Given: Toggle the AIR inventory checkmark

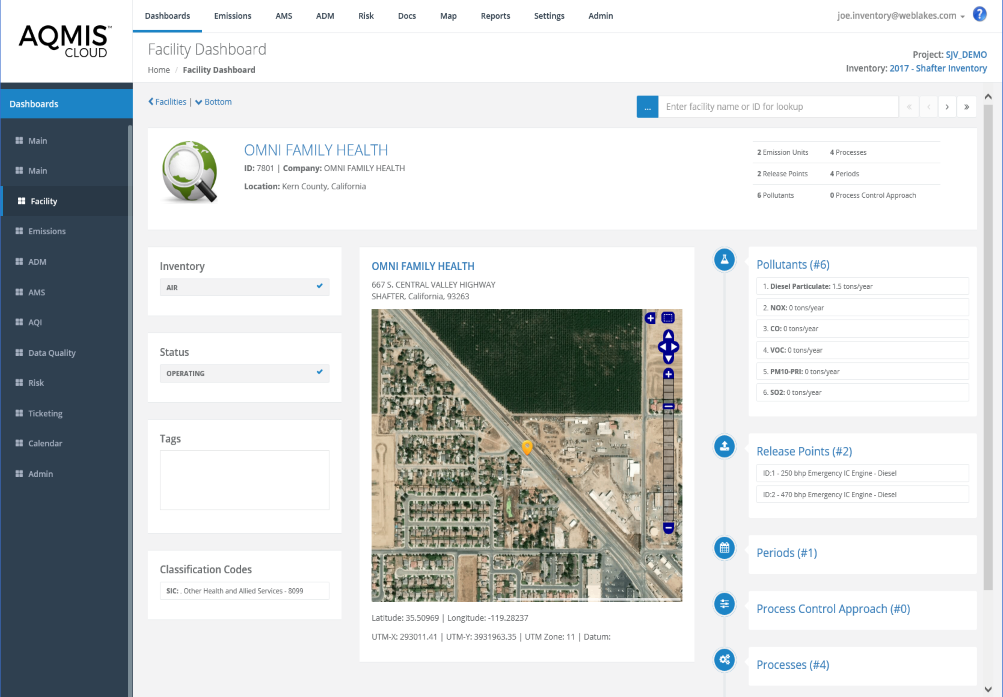Looking at the screenshot, I should point(319,286).
